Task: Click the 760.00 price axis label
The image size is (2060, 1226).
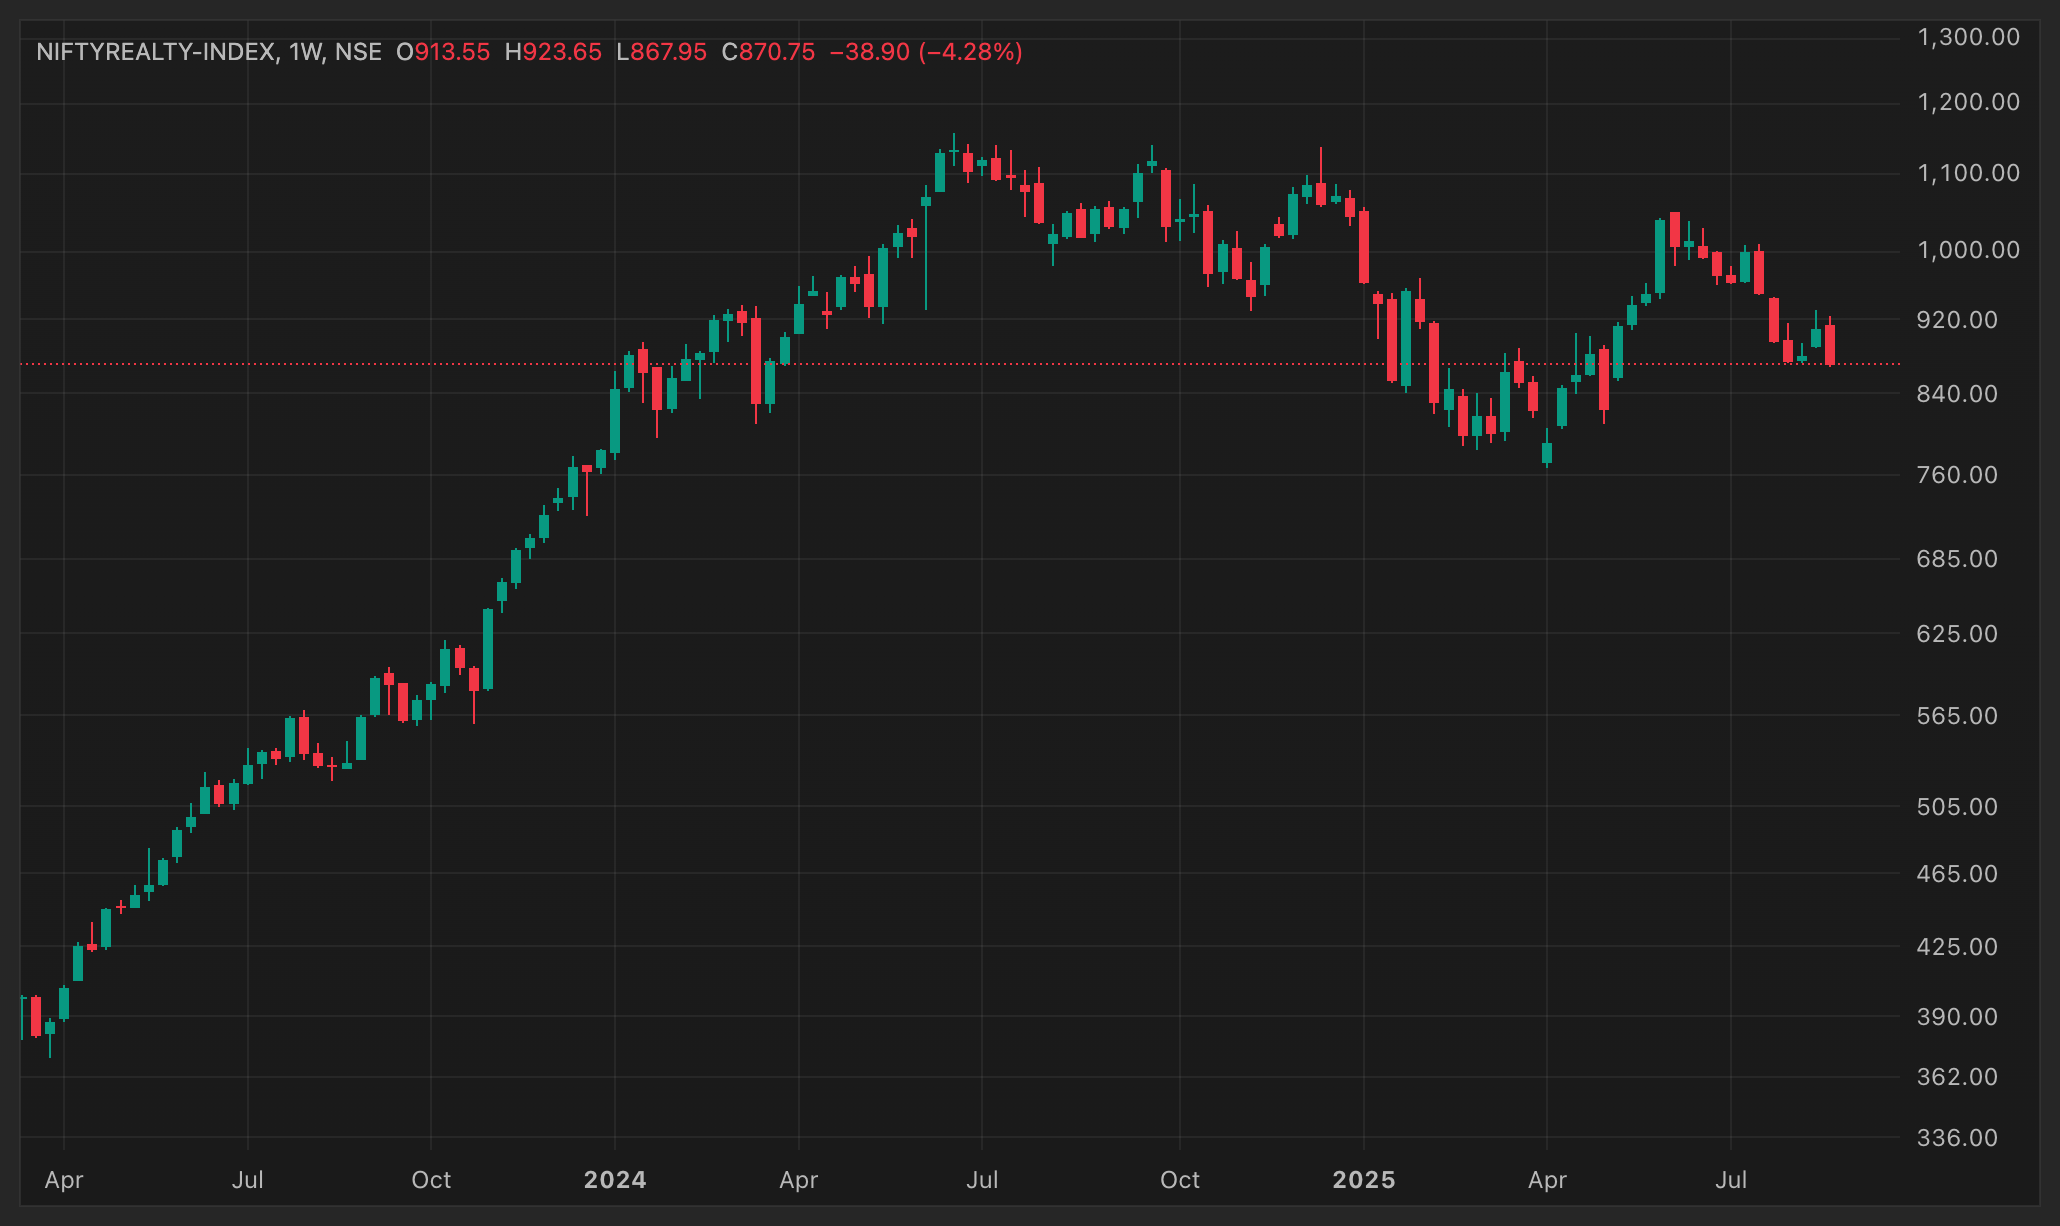Action: click(x=1957, y=475)
